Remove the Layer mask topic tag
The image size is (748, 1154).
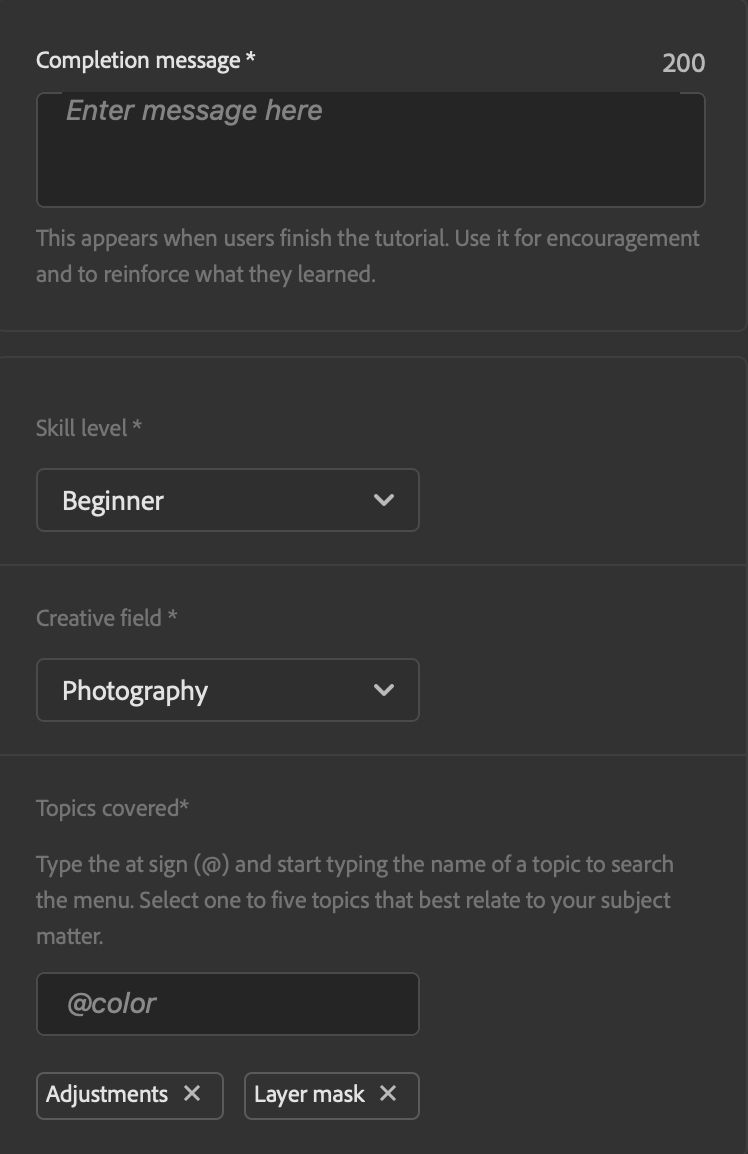point(388,1094)
